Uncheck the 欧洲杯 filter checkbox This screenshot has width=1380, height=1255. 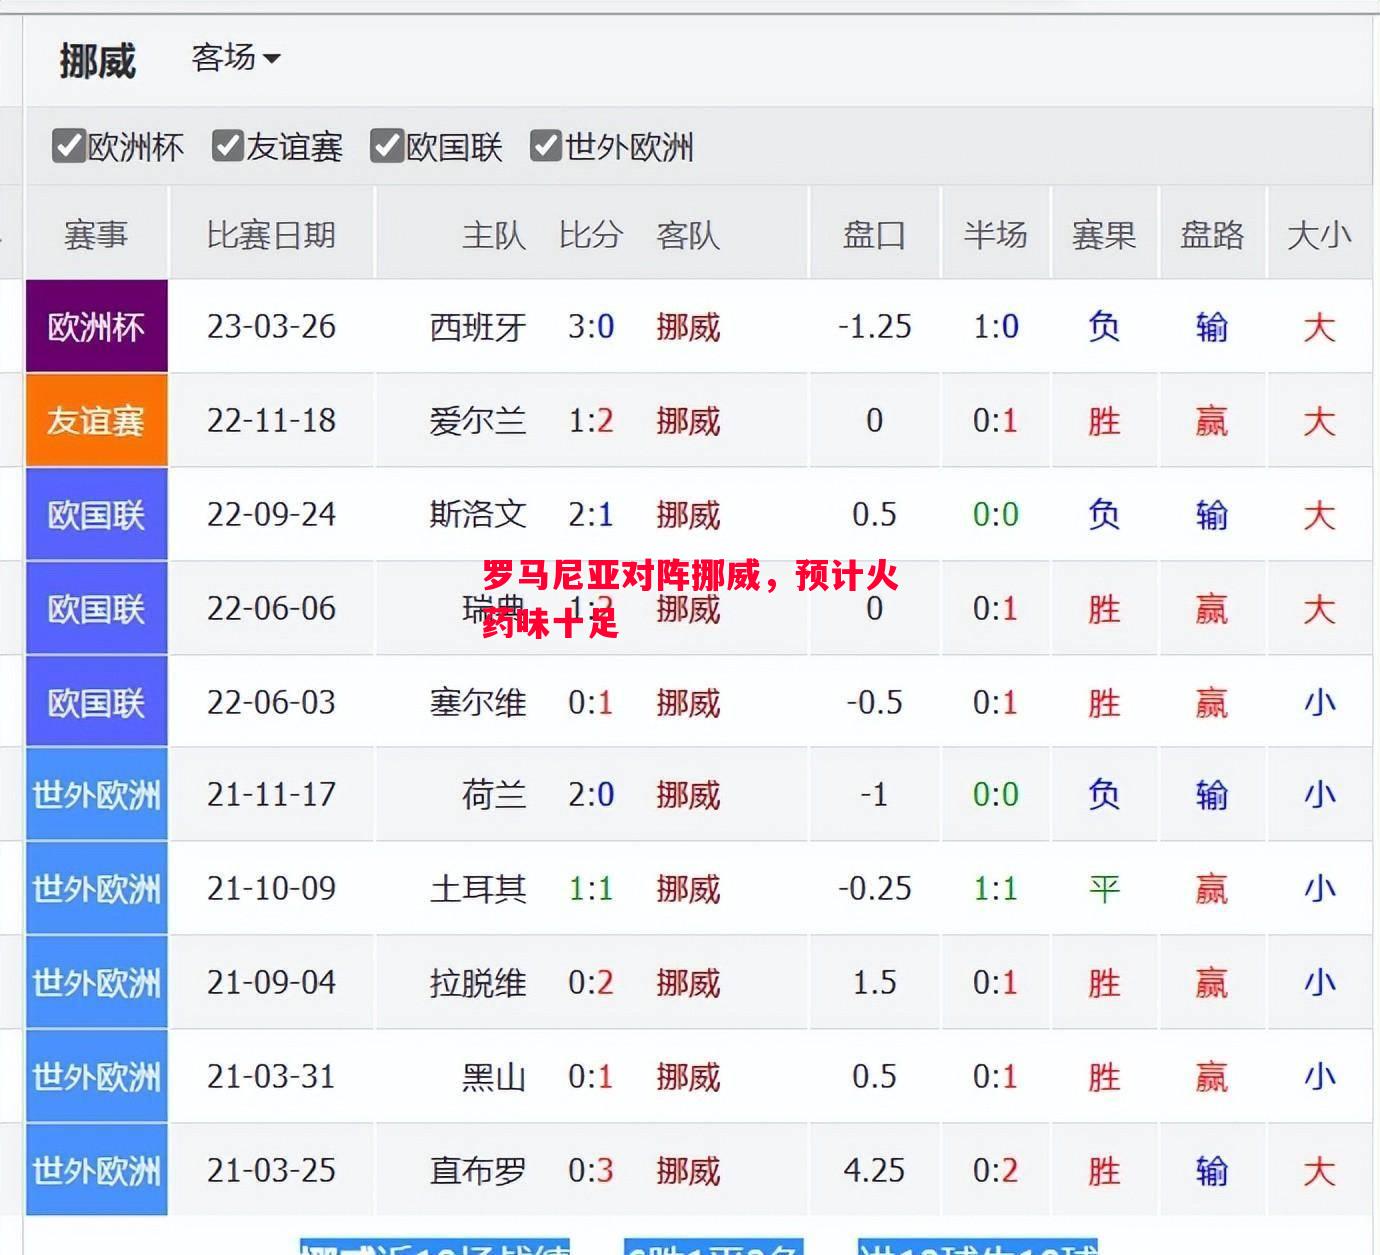click(68, 146)
